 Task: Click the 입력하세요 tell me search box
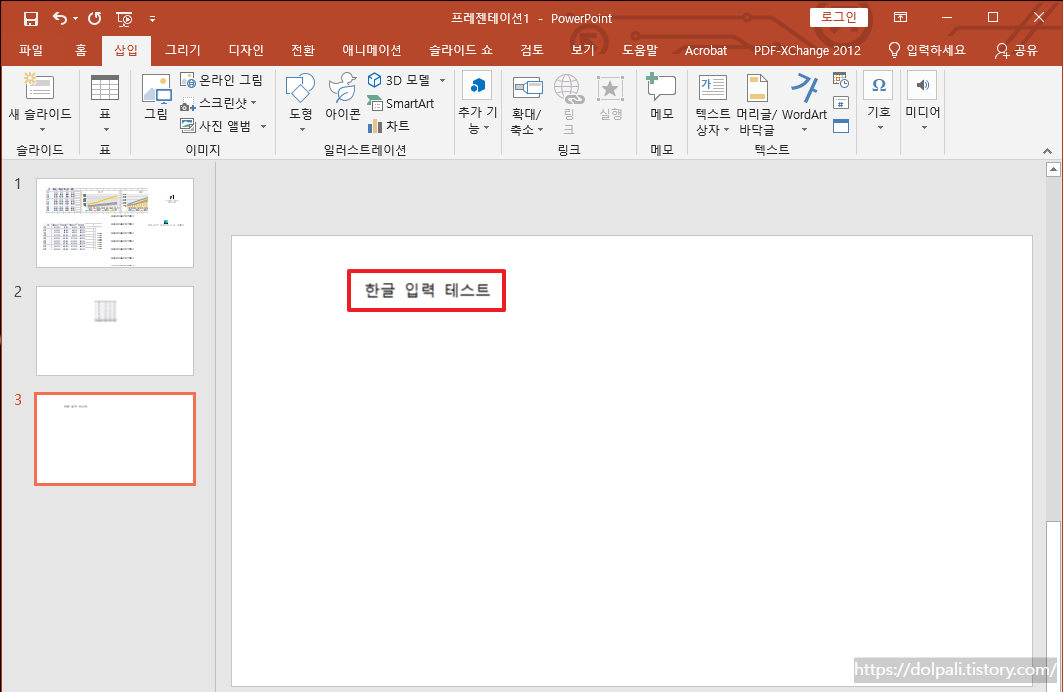click(927, 50)
